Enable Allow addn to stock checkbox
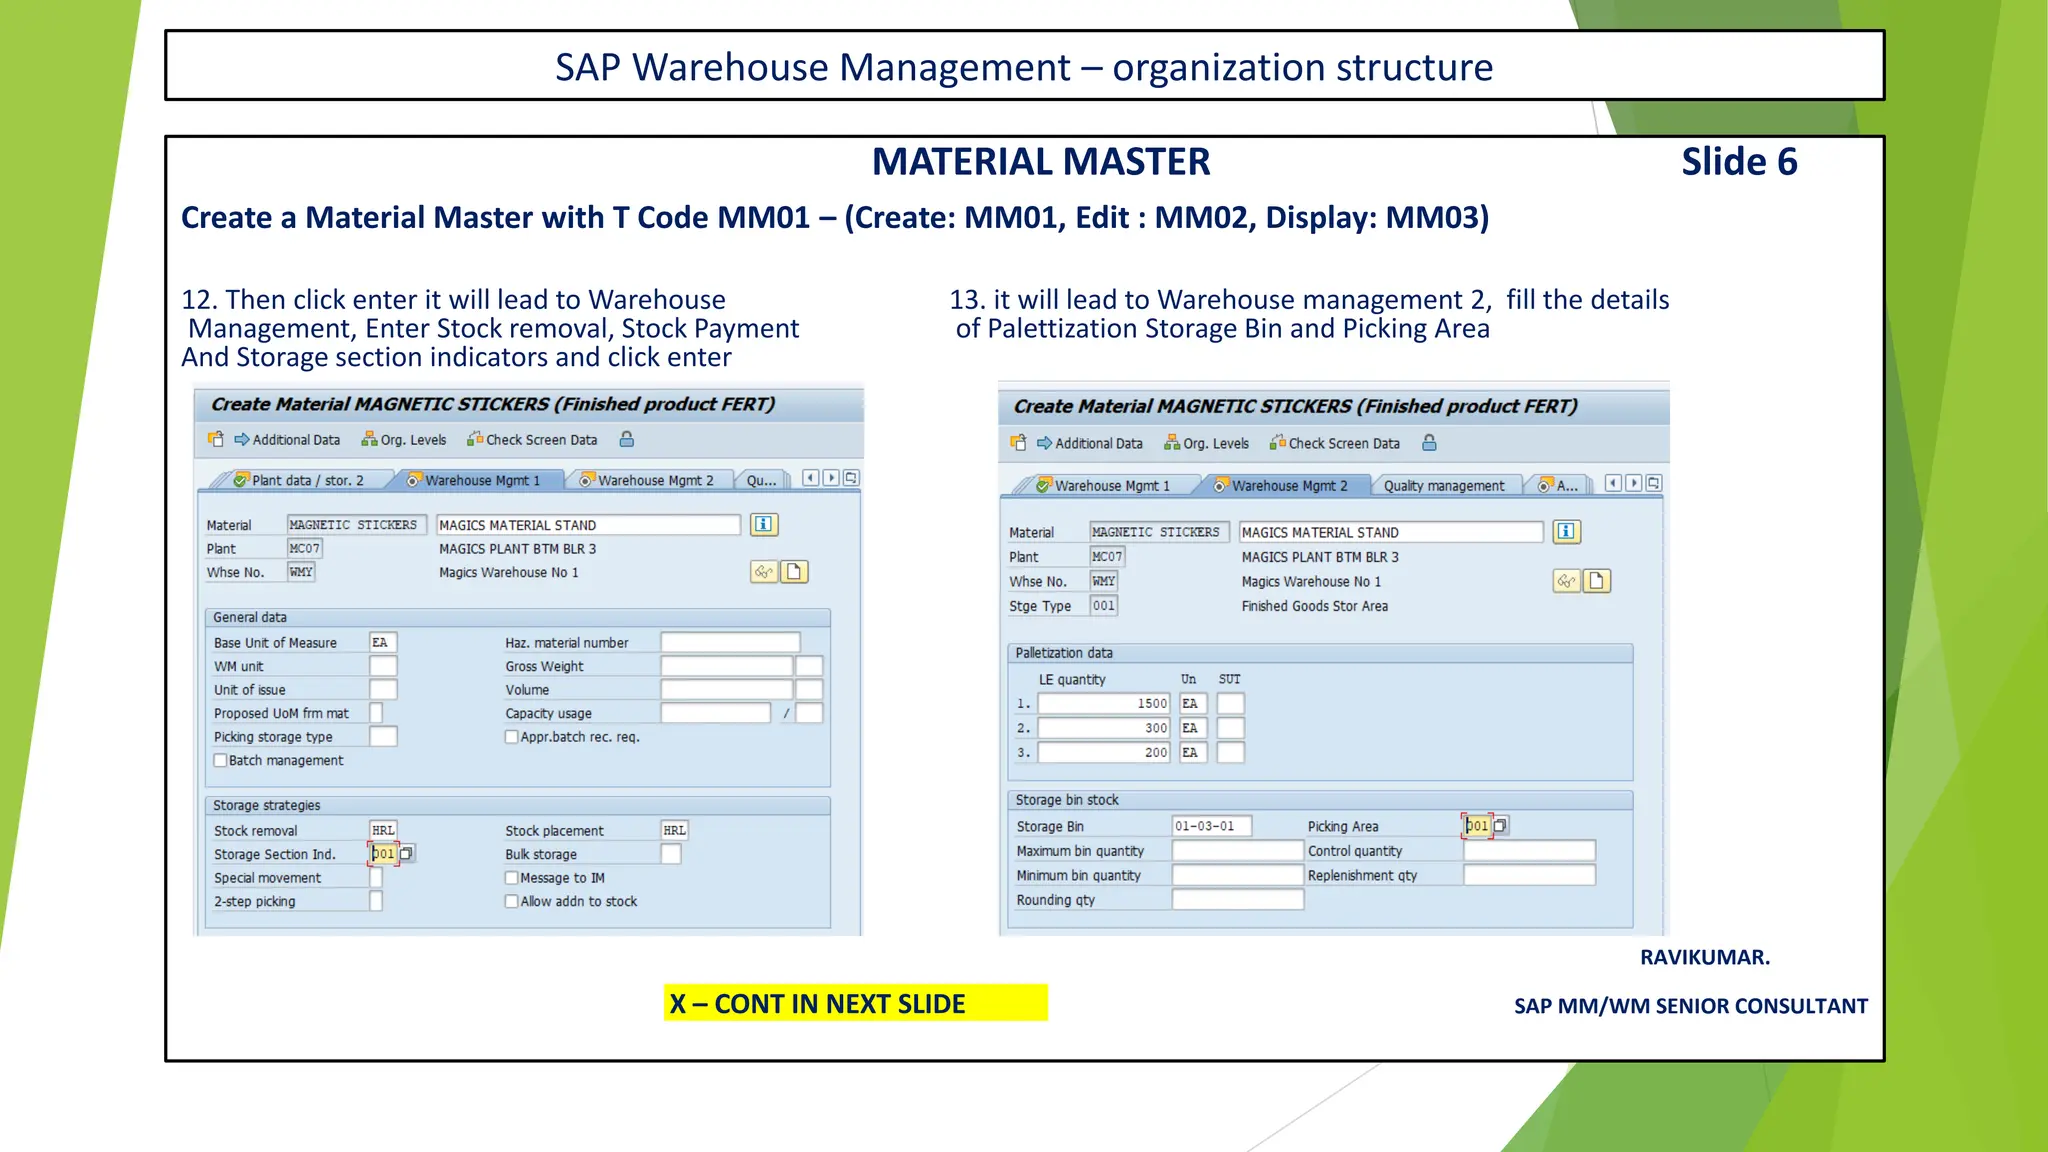This screenshot has height=1152, width=2048. (x=512, y=902)
